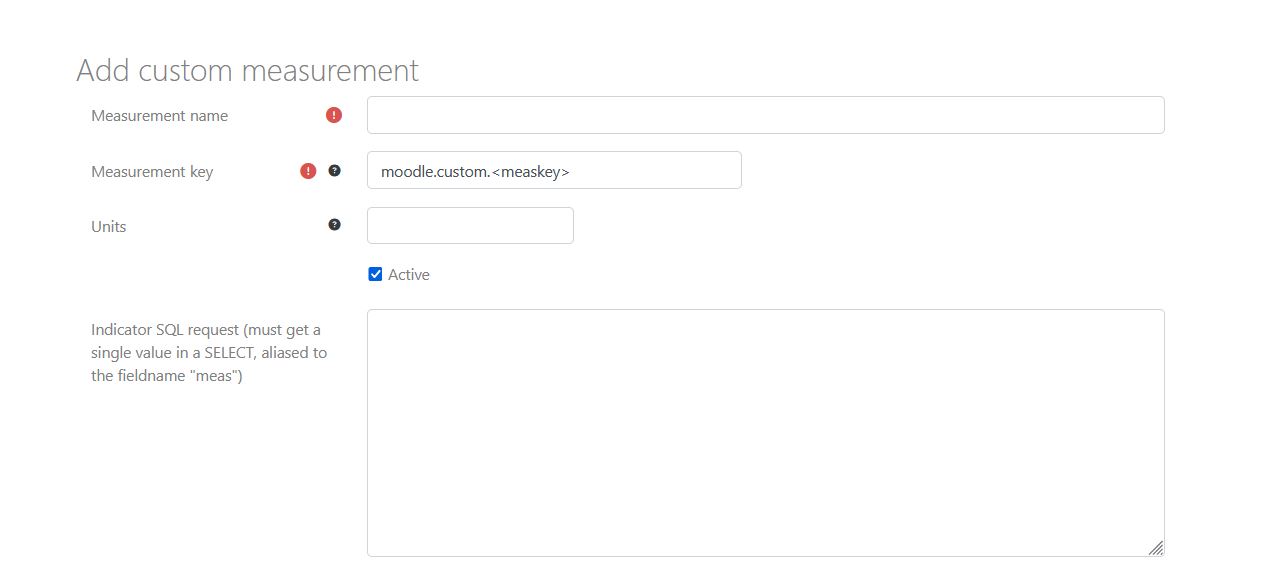This screenshot has height=567, width=1285.
Task: Click the "Measurement name" field label
Action: pyautogui.click(x=159, y=116)
